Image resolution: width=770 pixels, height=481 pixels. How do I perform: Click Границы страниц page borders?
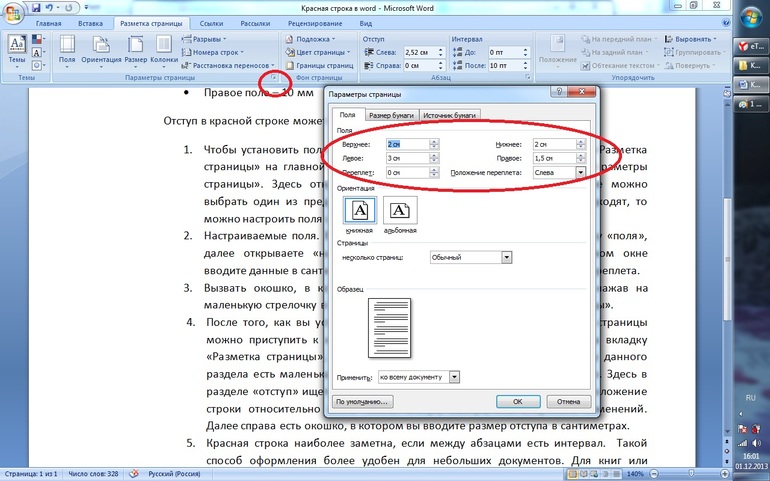[319, 65]
